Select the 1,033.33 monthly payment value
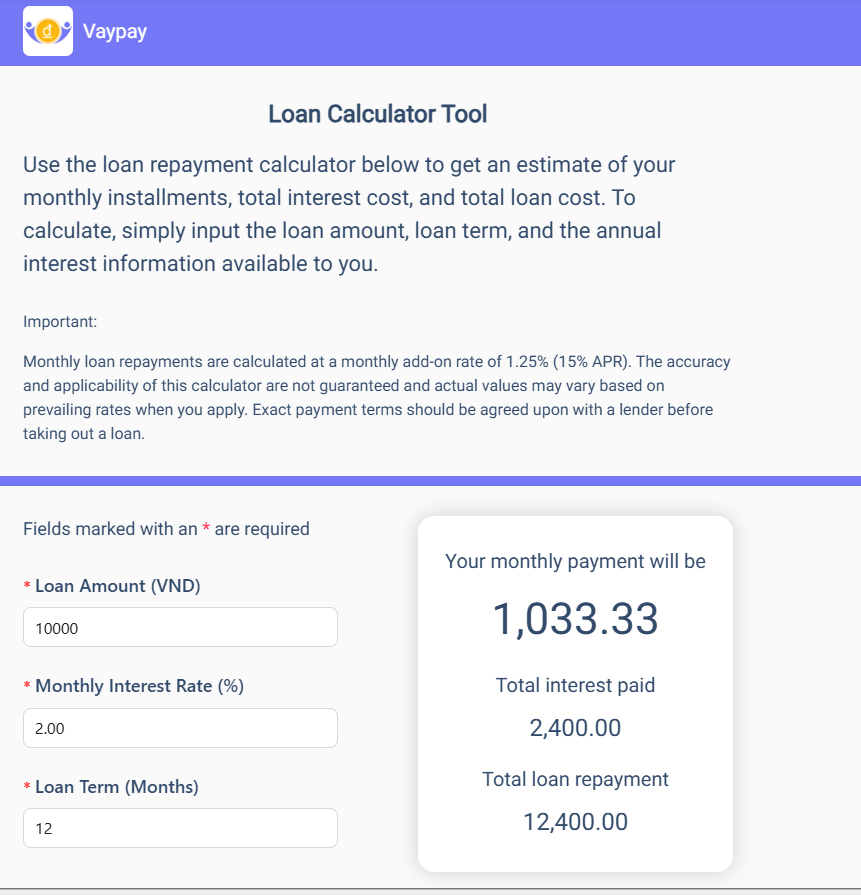861x895 pixels. click(575, 619)
